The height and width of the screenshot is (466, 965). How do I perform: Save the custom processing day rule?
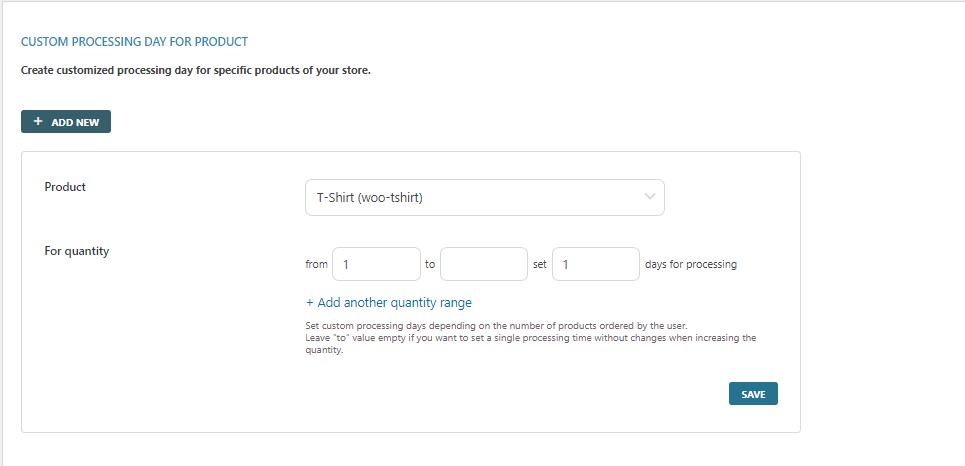click(753, 394)
